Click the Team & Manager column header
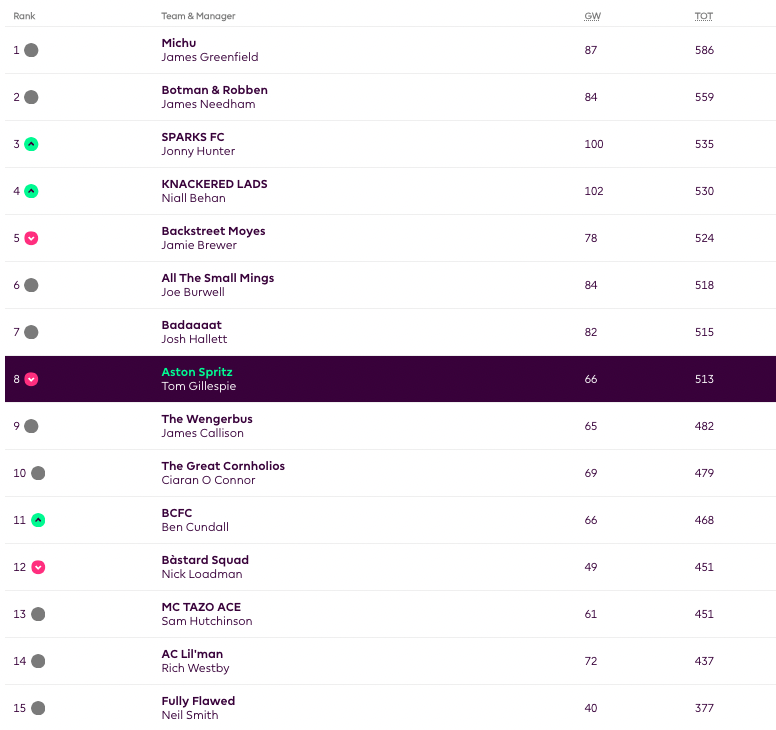Screen dimensions: 776x730 tap(198, 16)
